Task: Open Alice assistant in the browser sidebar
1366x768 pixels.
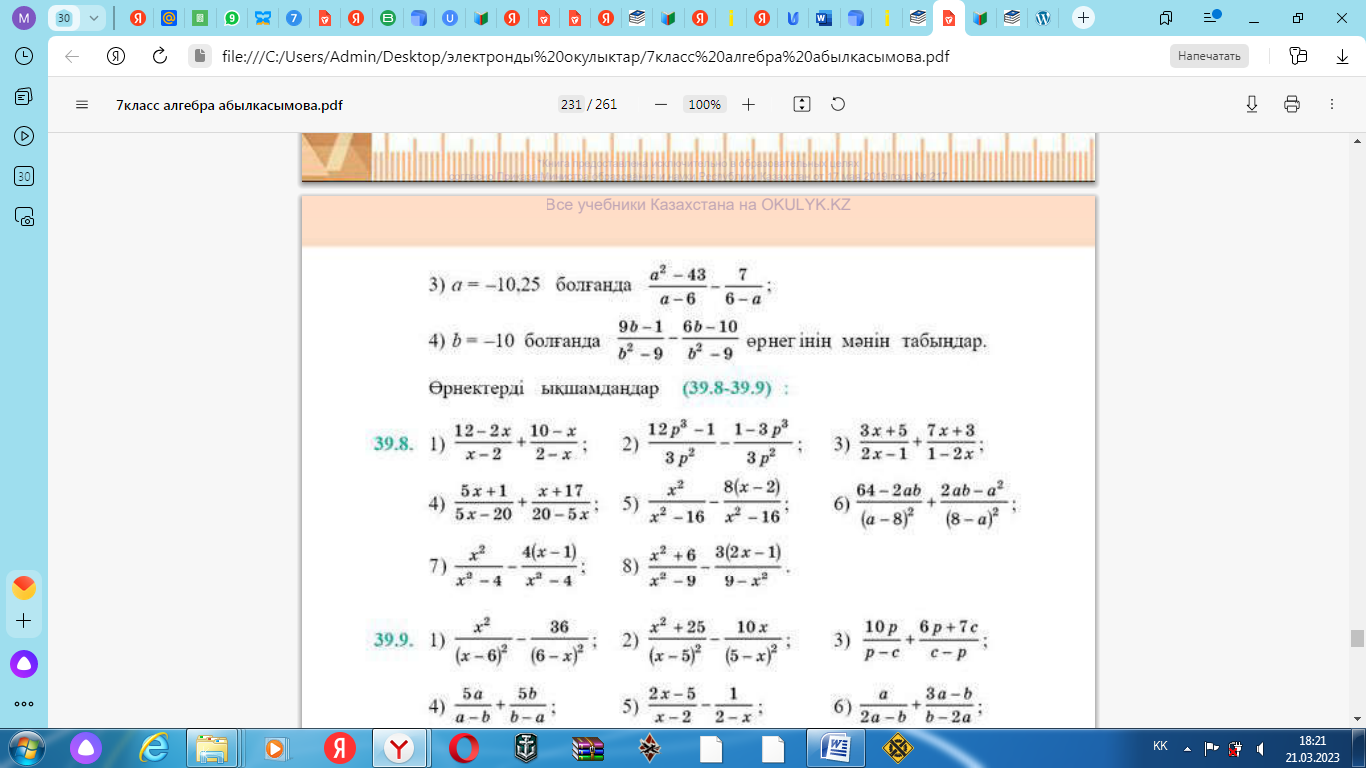Action: click(24, 663)
